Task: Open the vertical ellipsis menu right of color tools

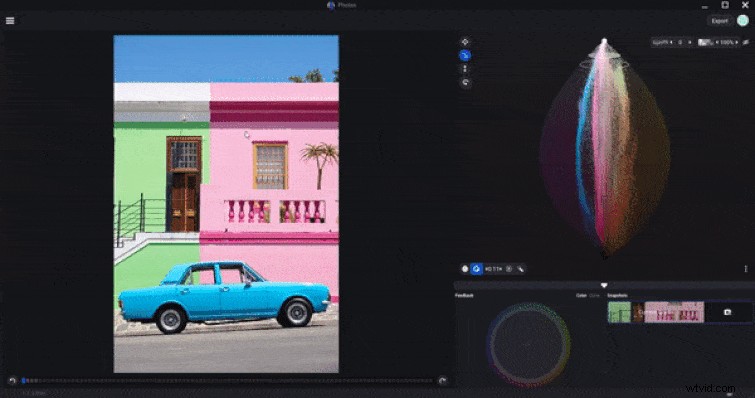Action: (x=746, y=269)
